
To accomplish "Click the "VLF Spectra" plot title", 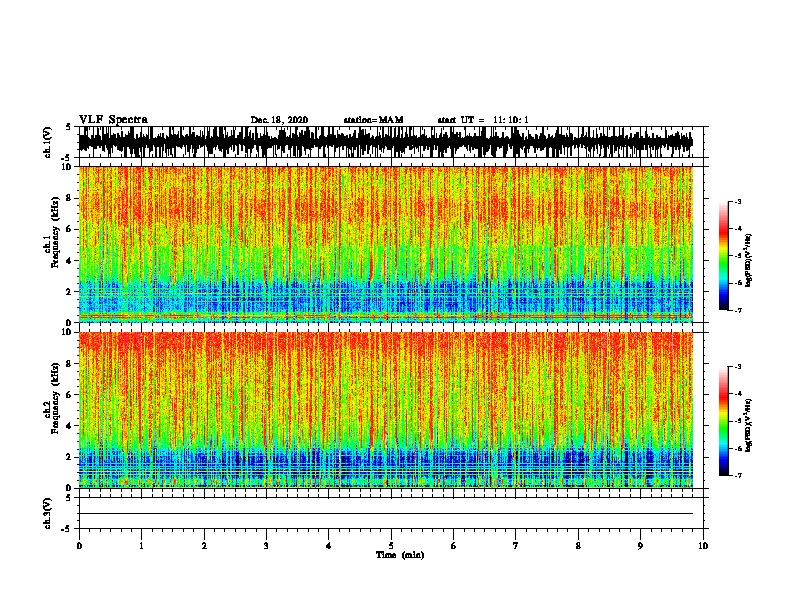I will [x=114, y=120].
